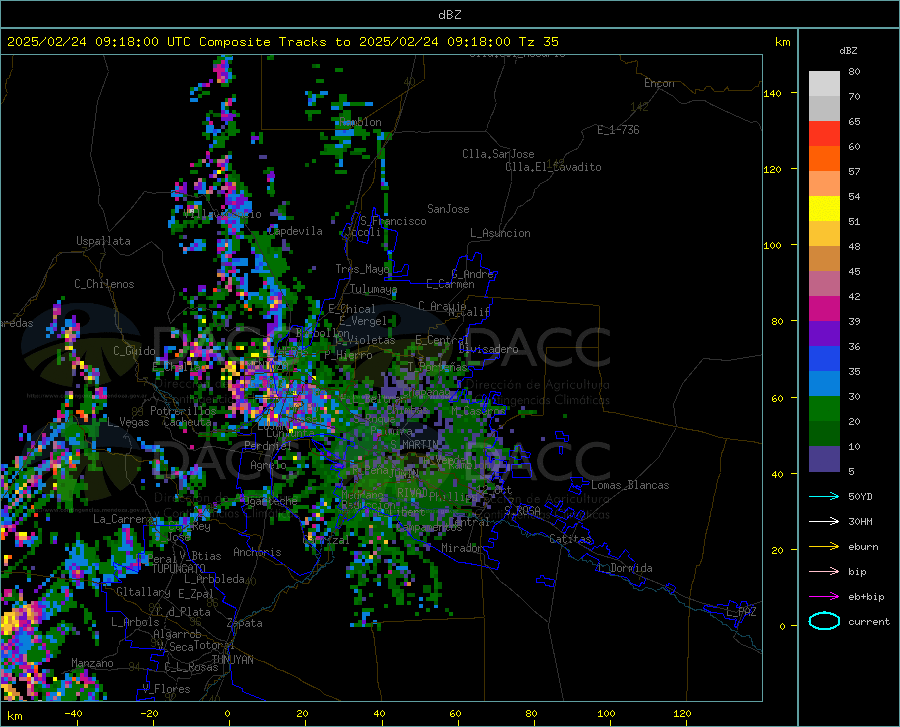The height and width of the screenshot is (727, 900).
Task: Select the mauve 42-45 dBZ swatch
Action: 824,284
